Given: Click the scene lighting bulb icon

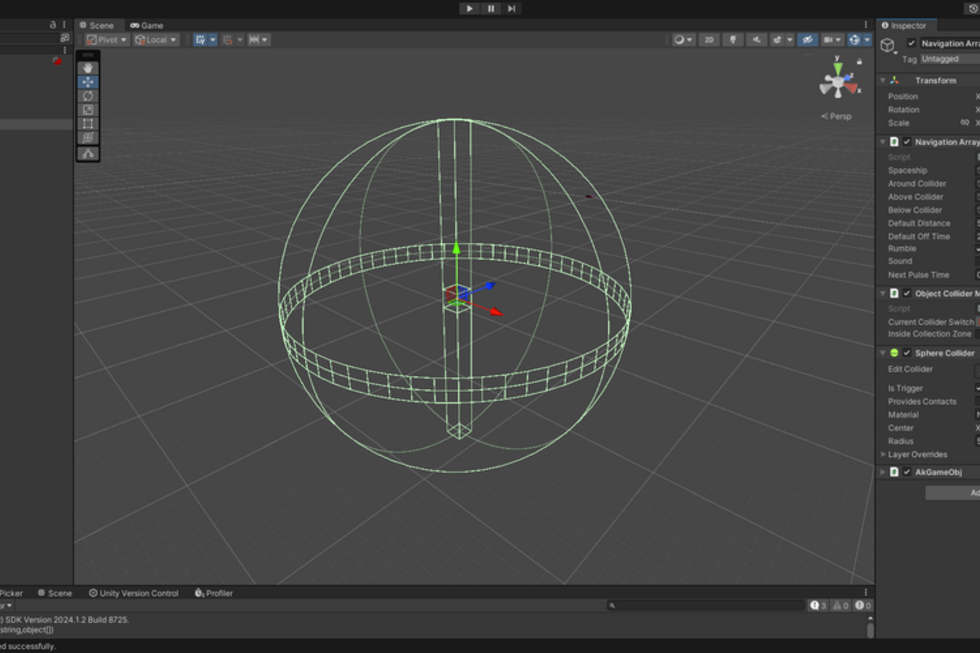Looking at the screenshot, I should pos(733,40).
